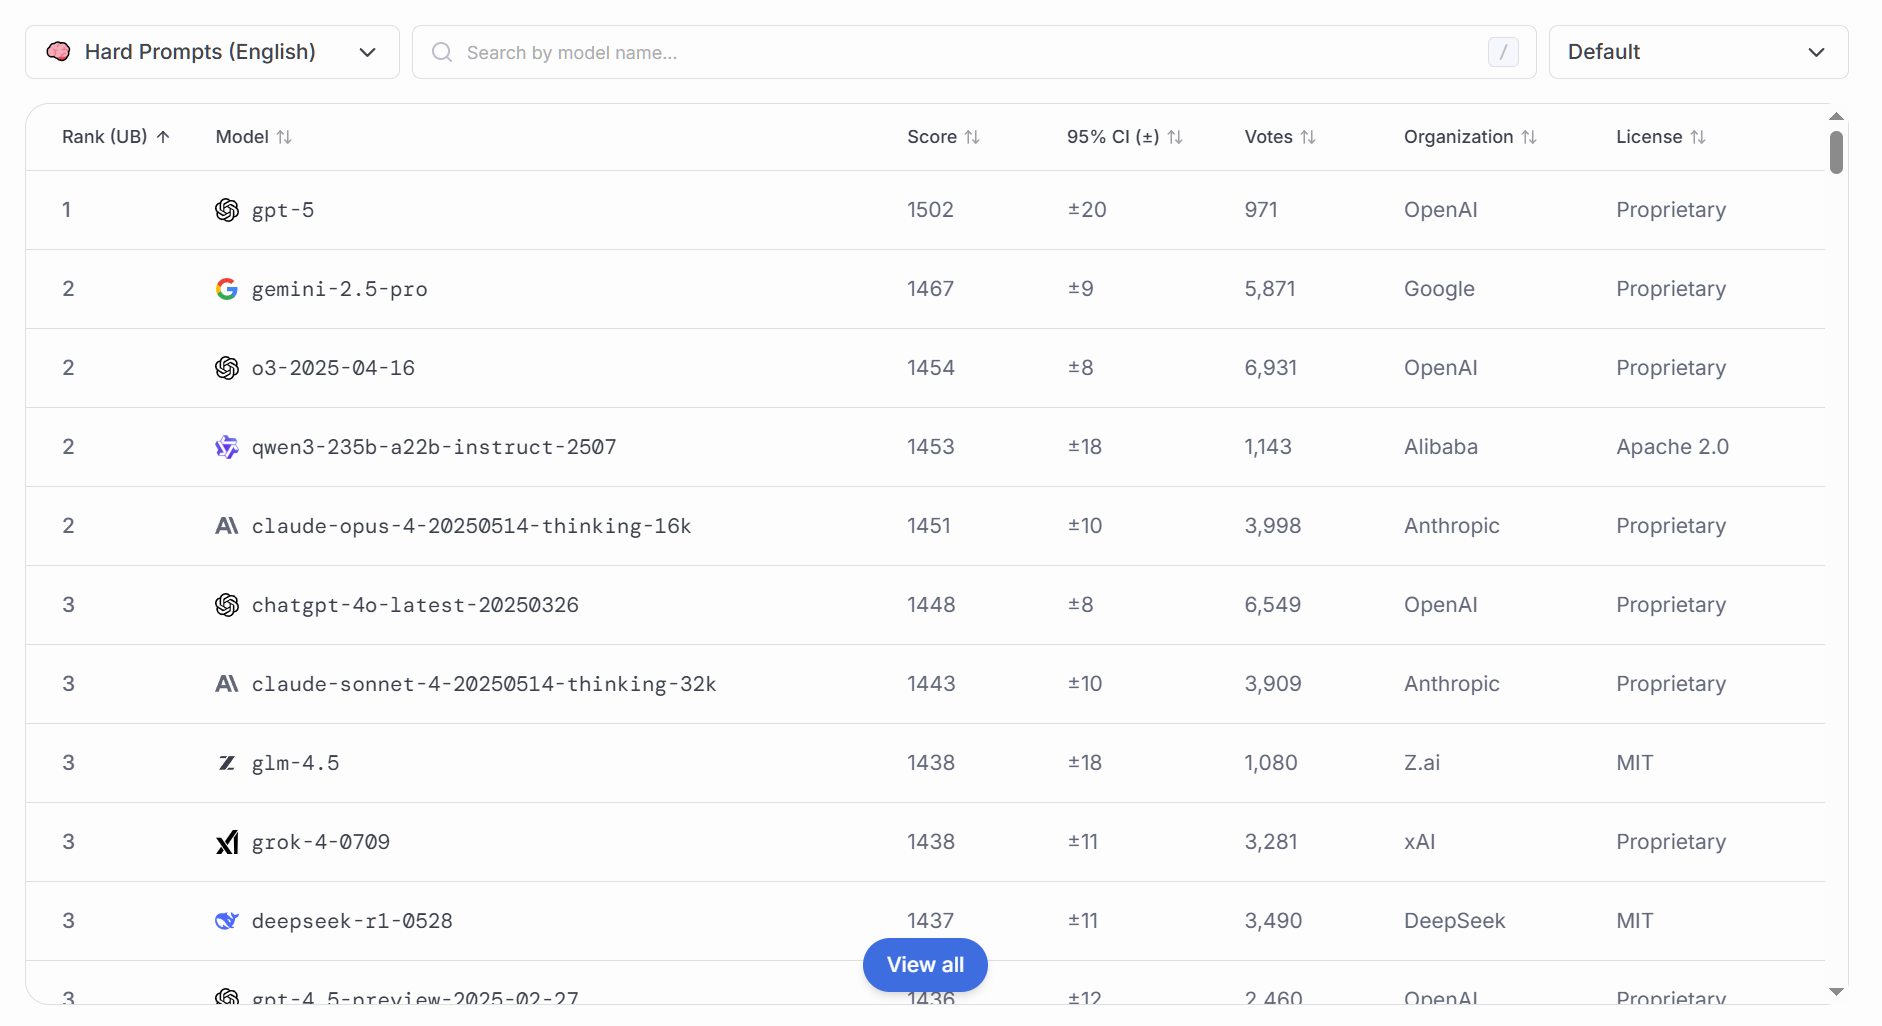
Task: Click the Google organization cell
Action: tap(1439, 289)
